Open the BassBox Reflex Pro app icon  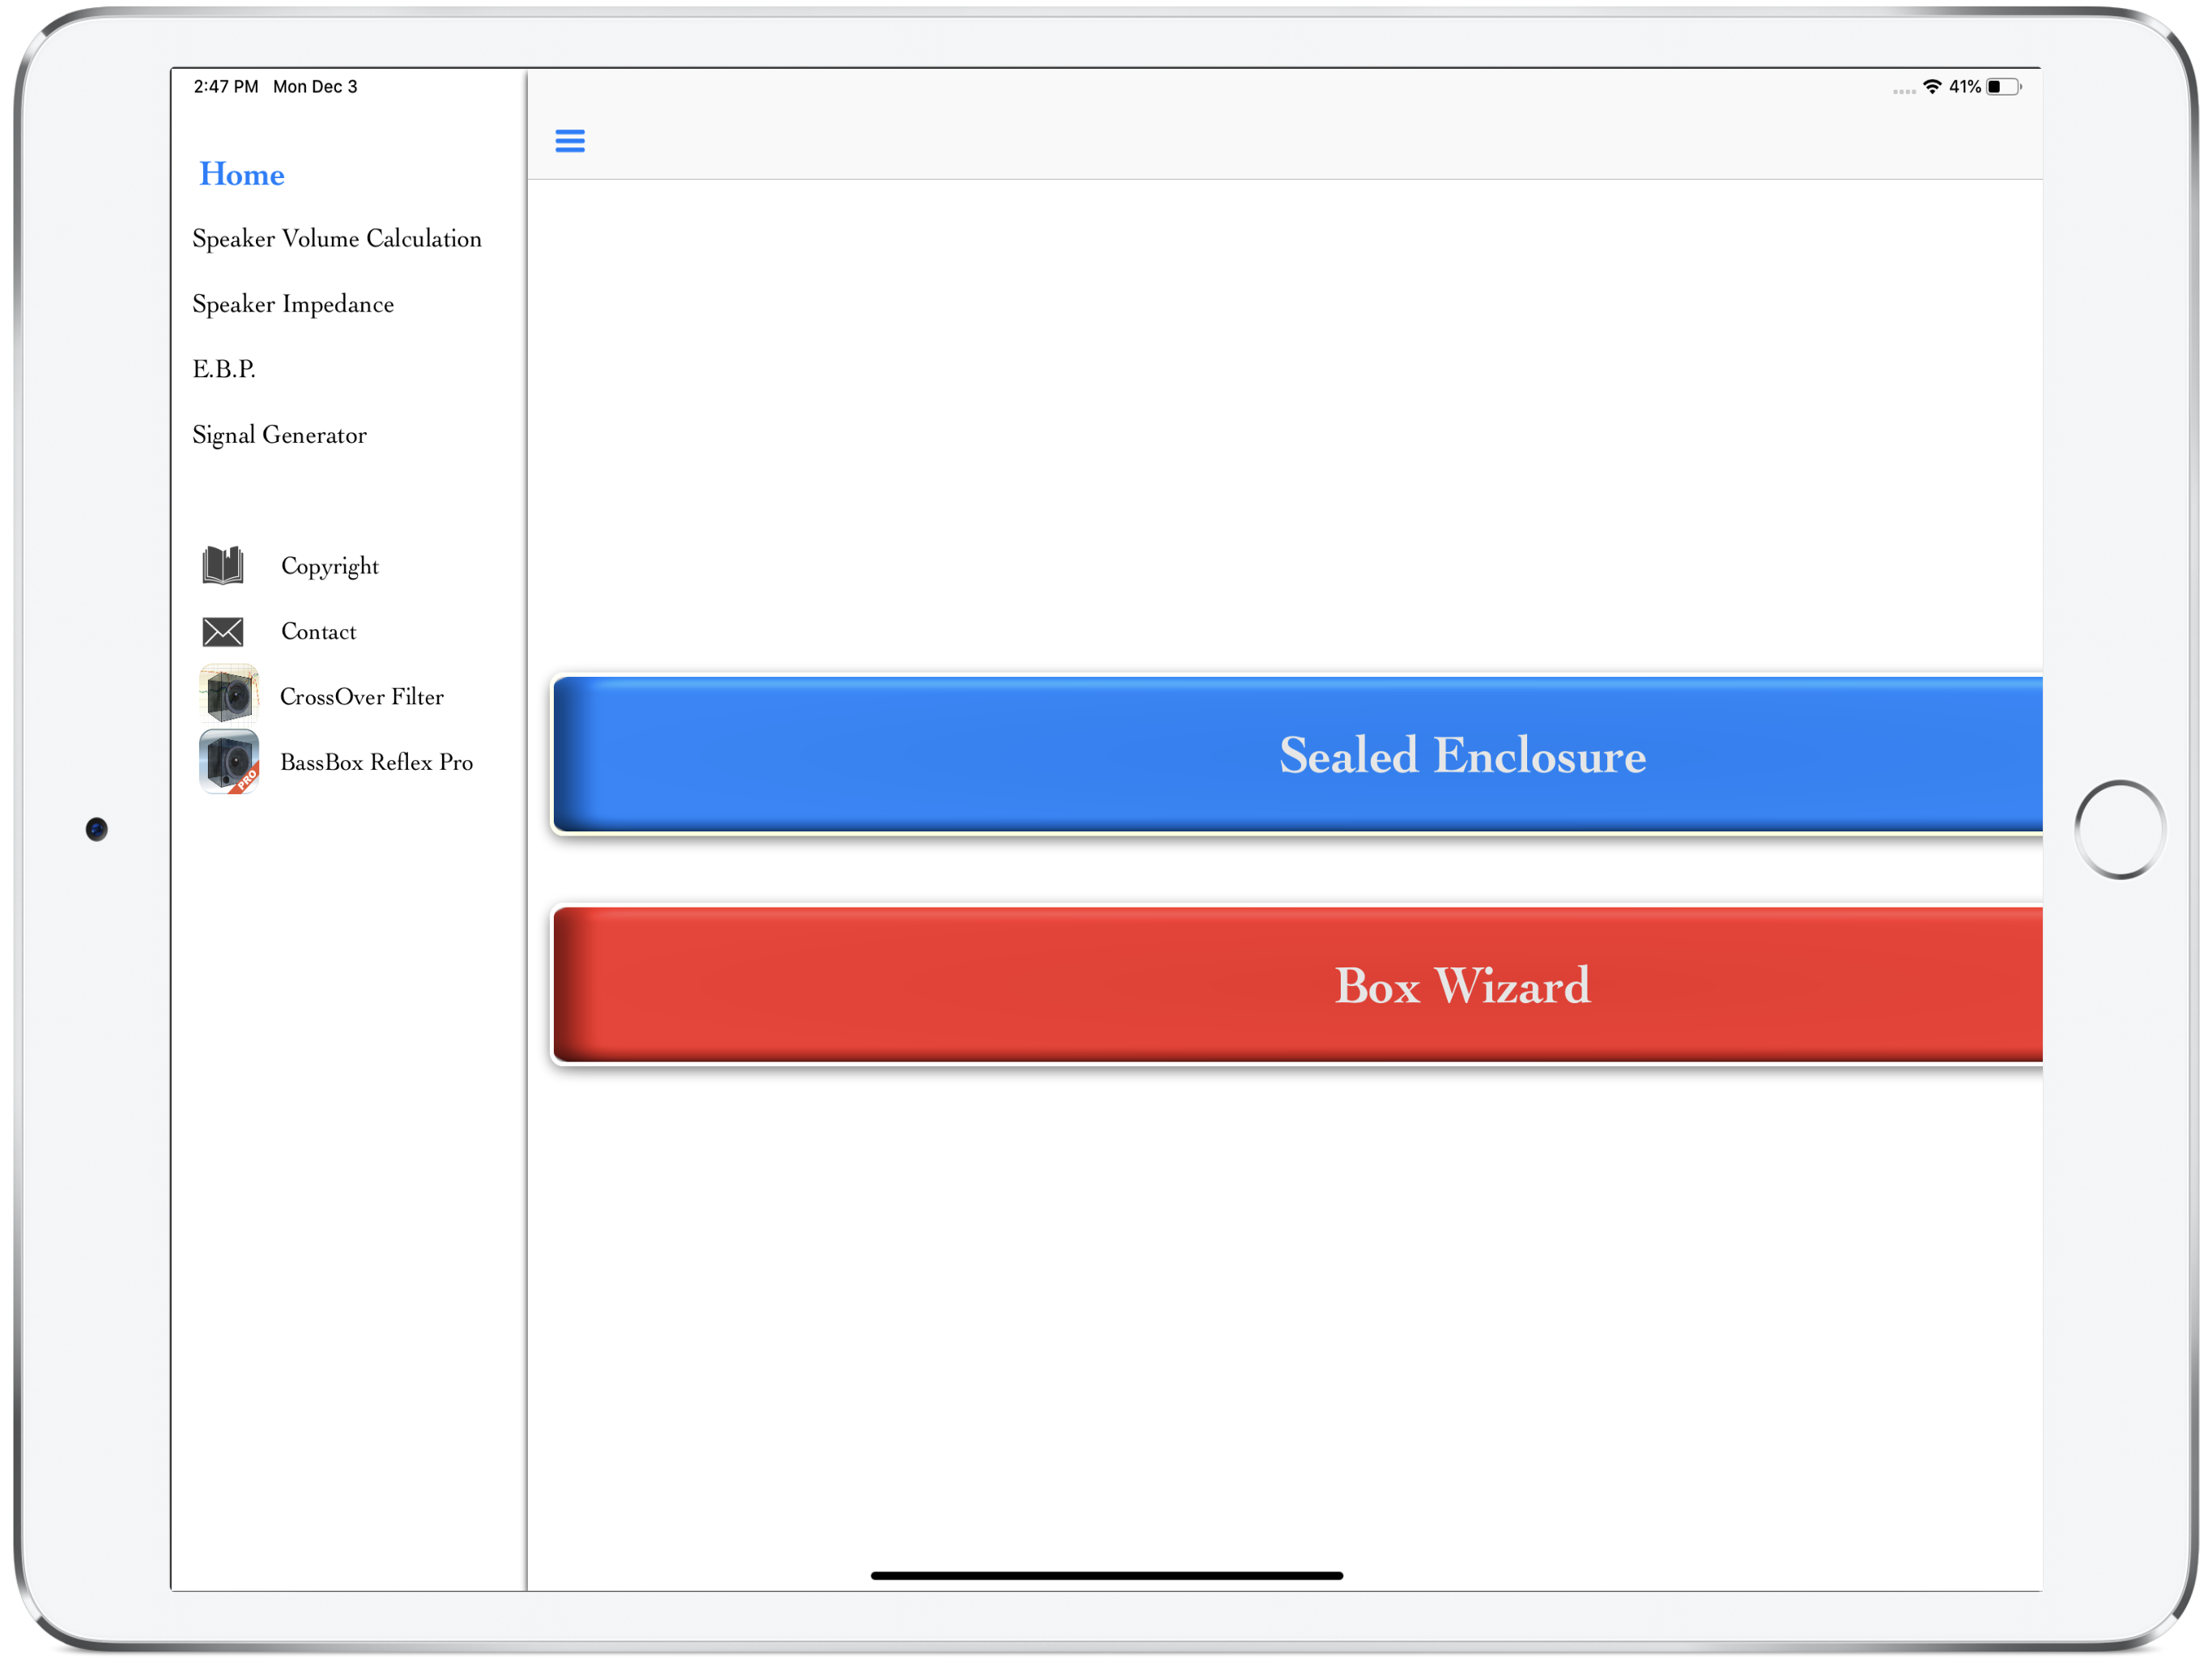[x=229, y=761]
